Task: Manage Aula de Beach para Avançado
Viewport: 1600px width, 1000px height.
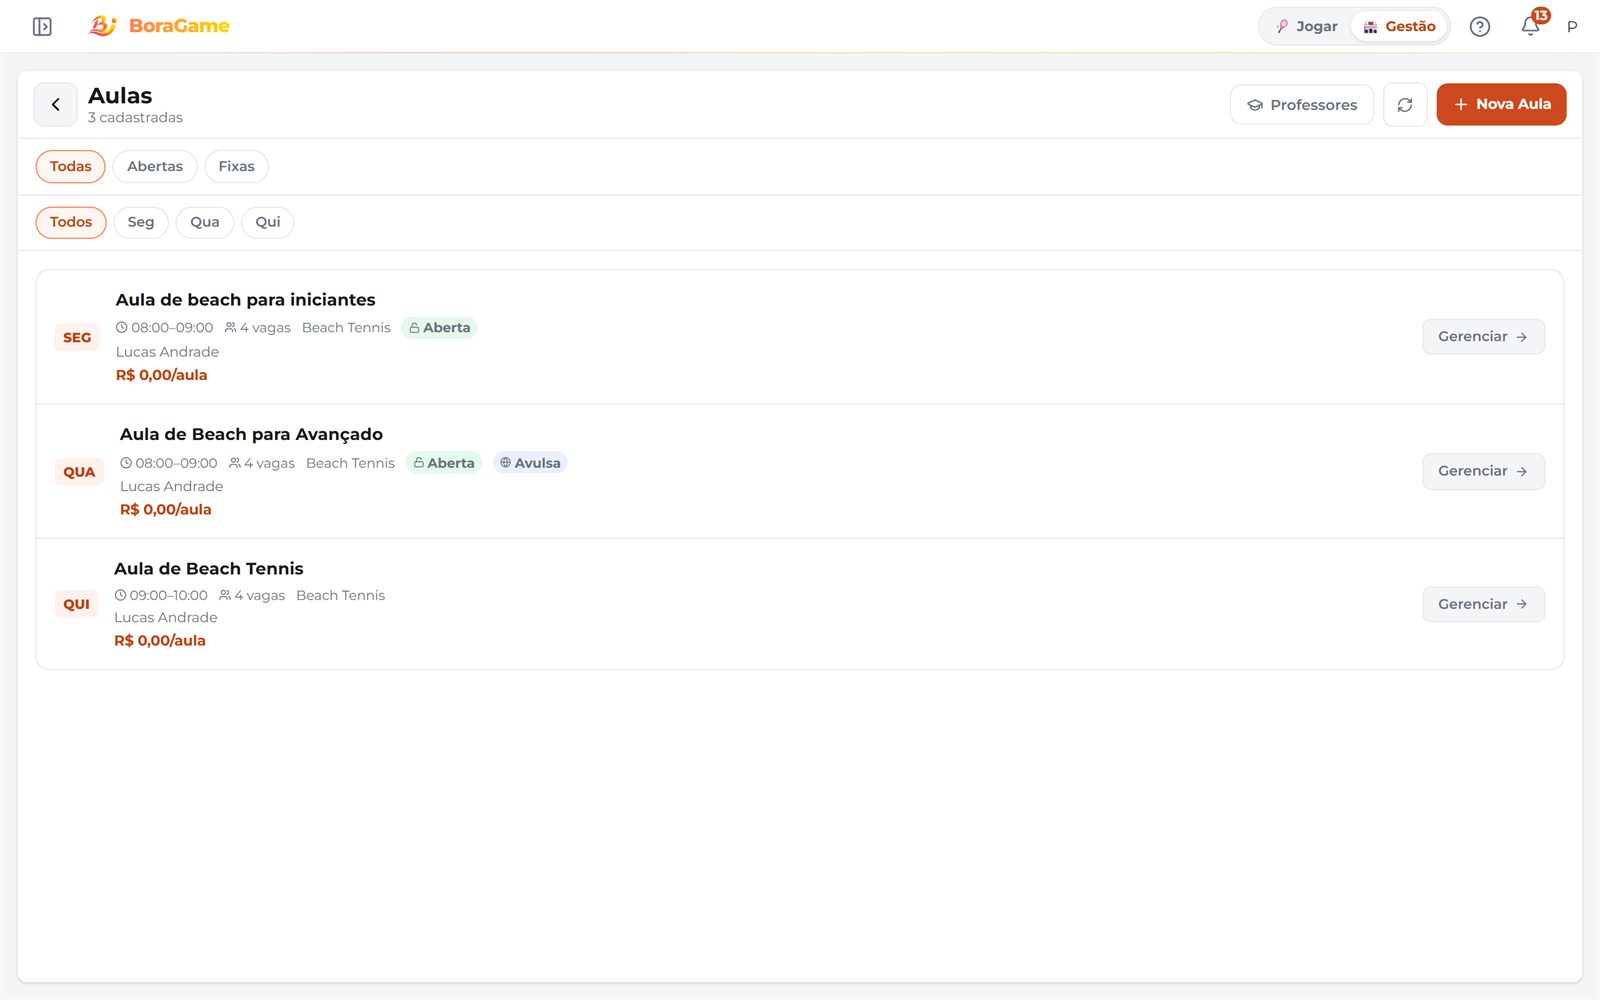Action: pyautogui.click(x=1483, y=471)
